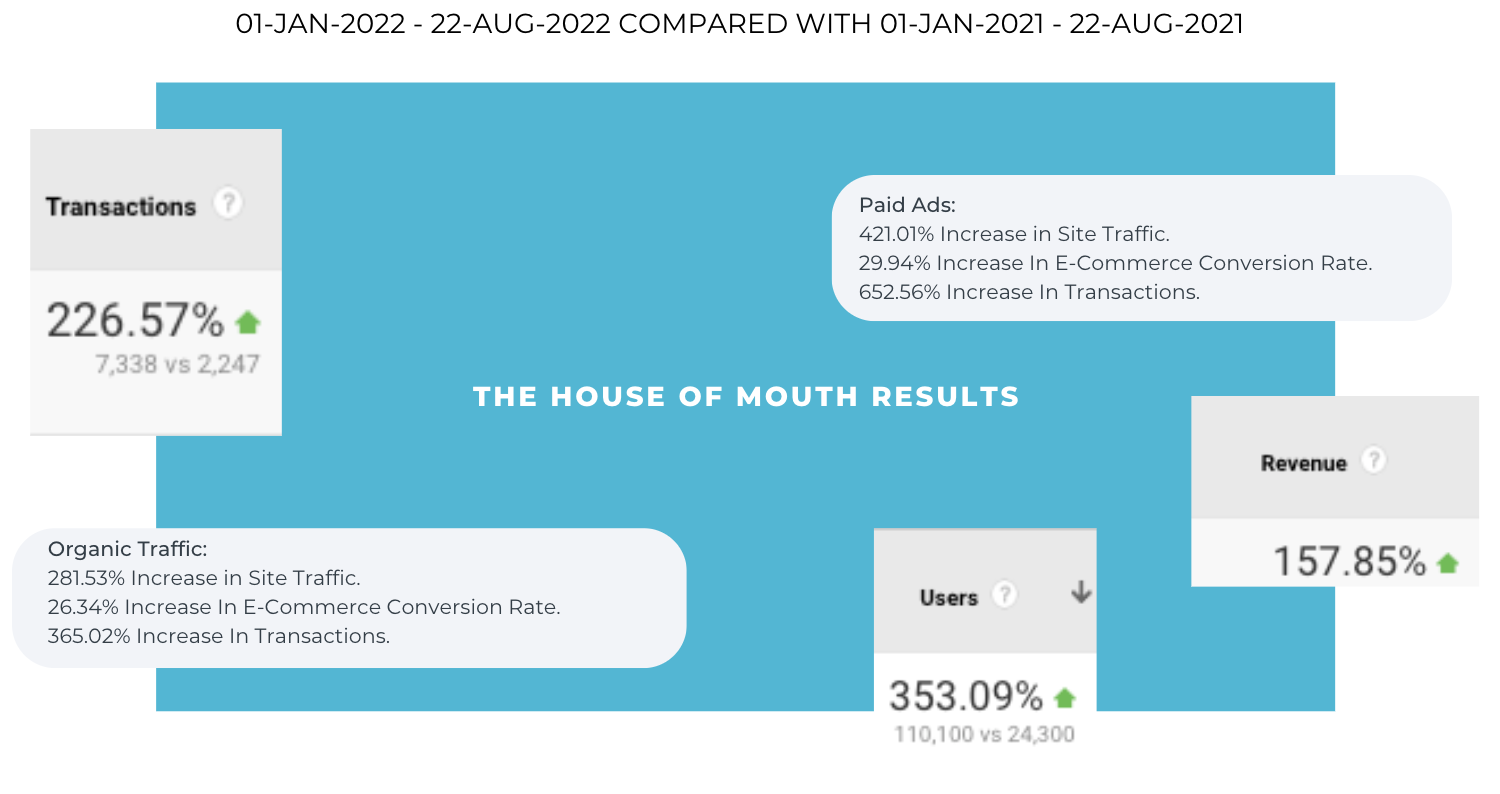The width and height of the screenshot is (1500, 794).
Task: Click the help icon beside Transactions
Action: point(229,204)
